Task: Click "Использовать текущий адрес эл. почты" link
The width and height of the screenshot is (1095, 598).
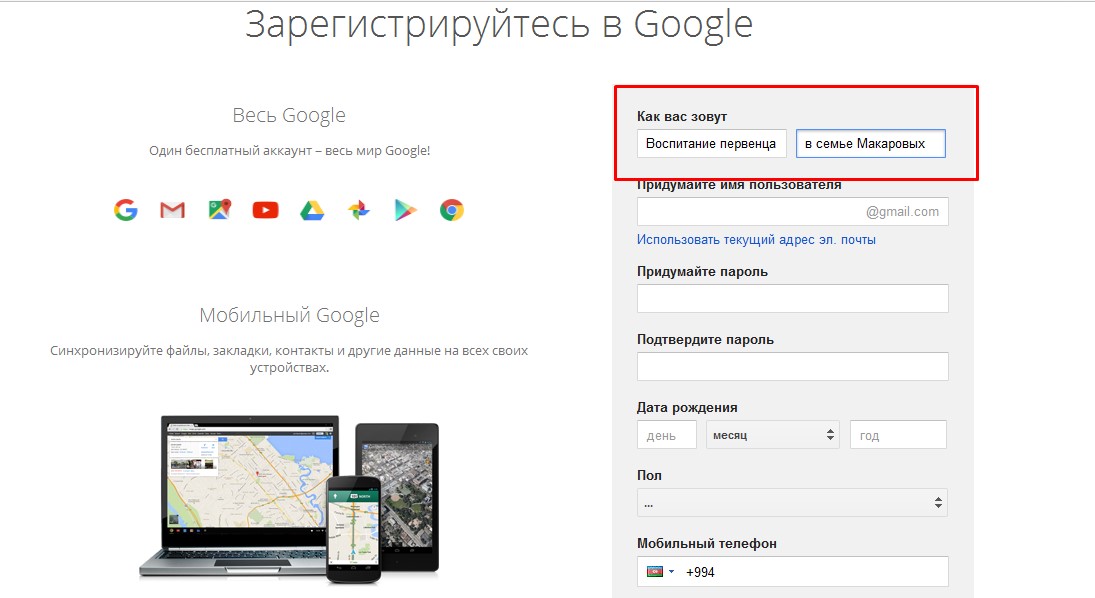Action: (x=756, y=240)
